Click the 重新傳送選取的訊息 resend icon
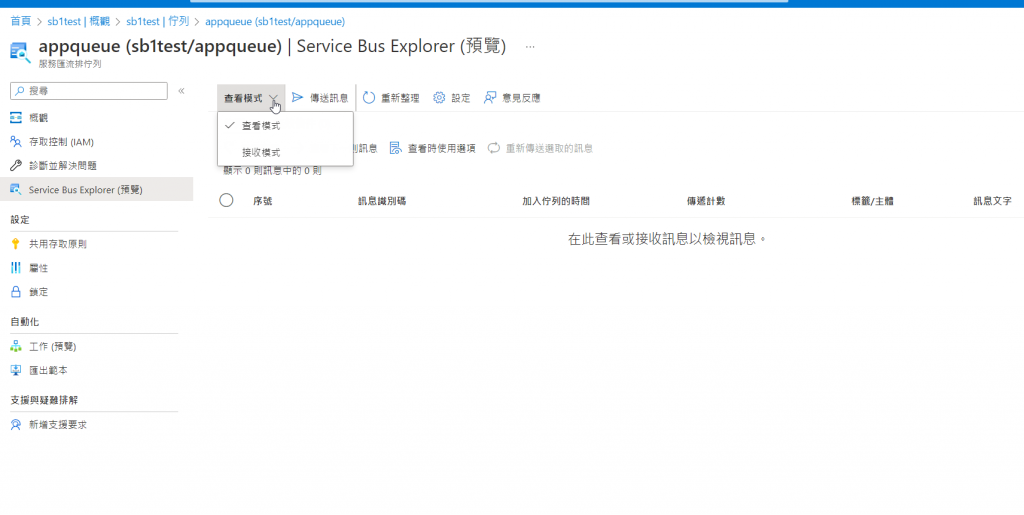 [x=494, y=148]
